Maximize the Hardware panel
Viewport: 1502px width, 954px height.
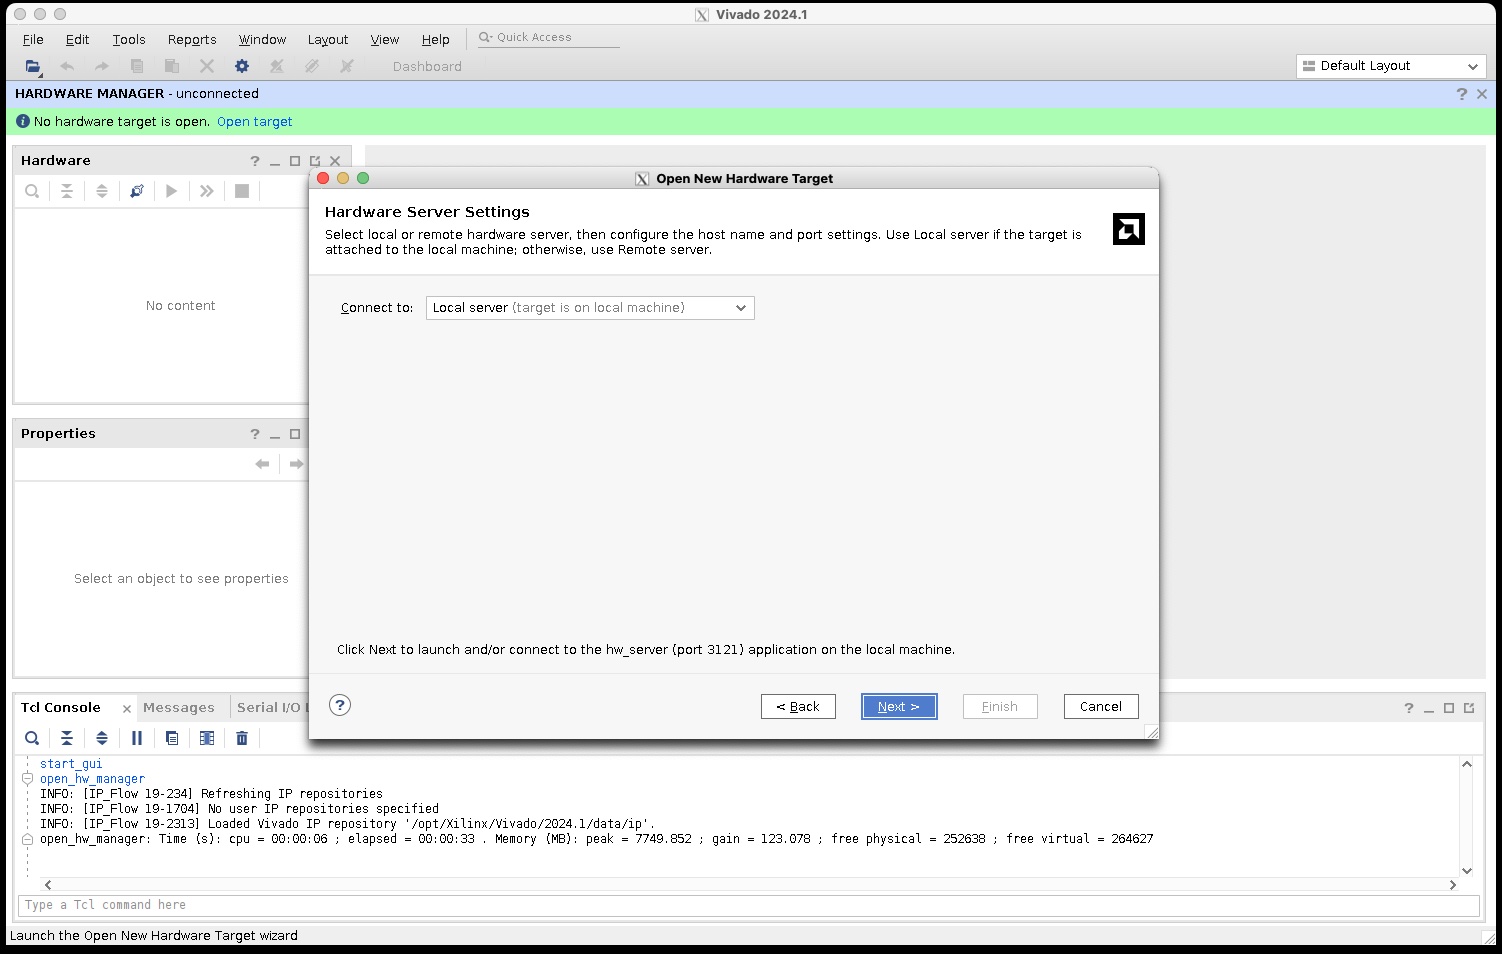click(295, 161)
